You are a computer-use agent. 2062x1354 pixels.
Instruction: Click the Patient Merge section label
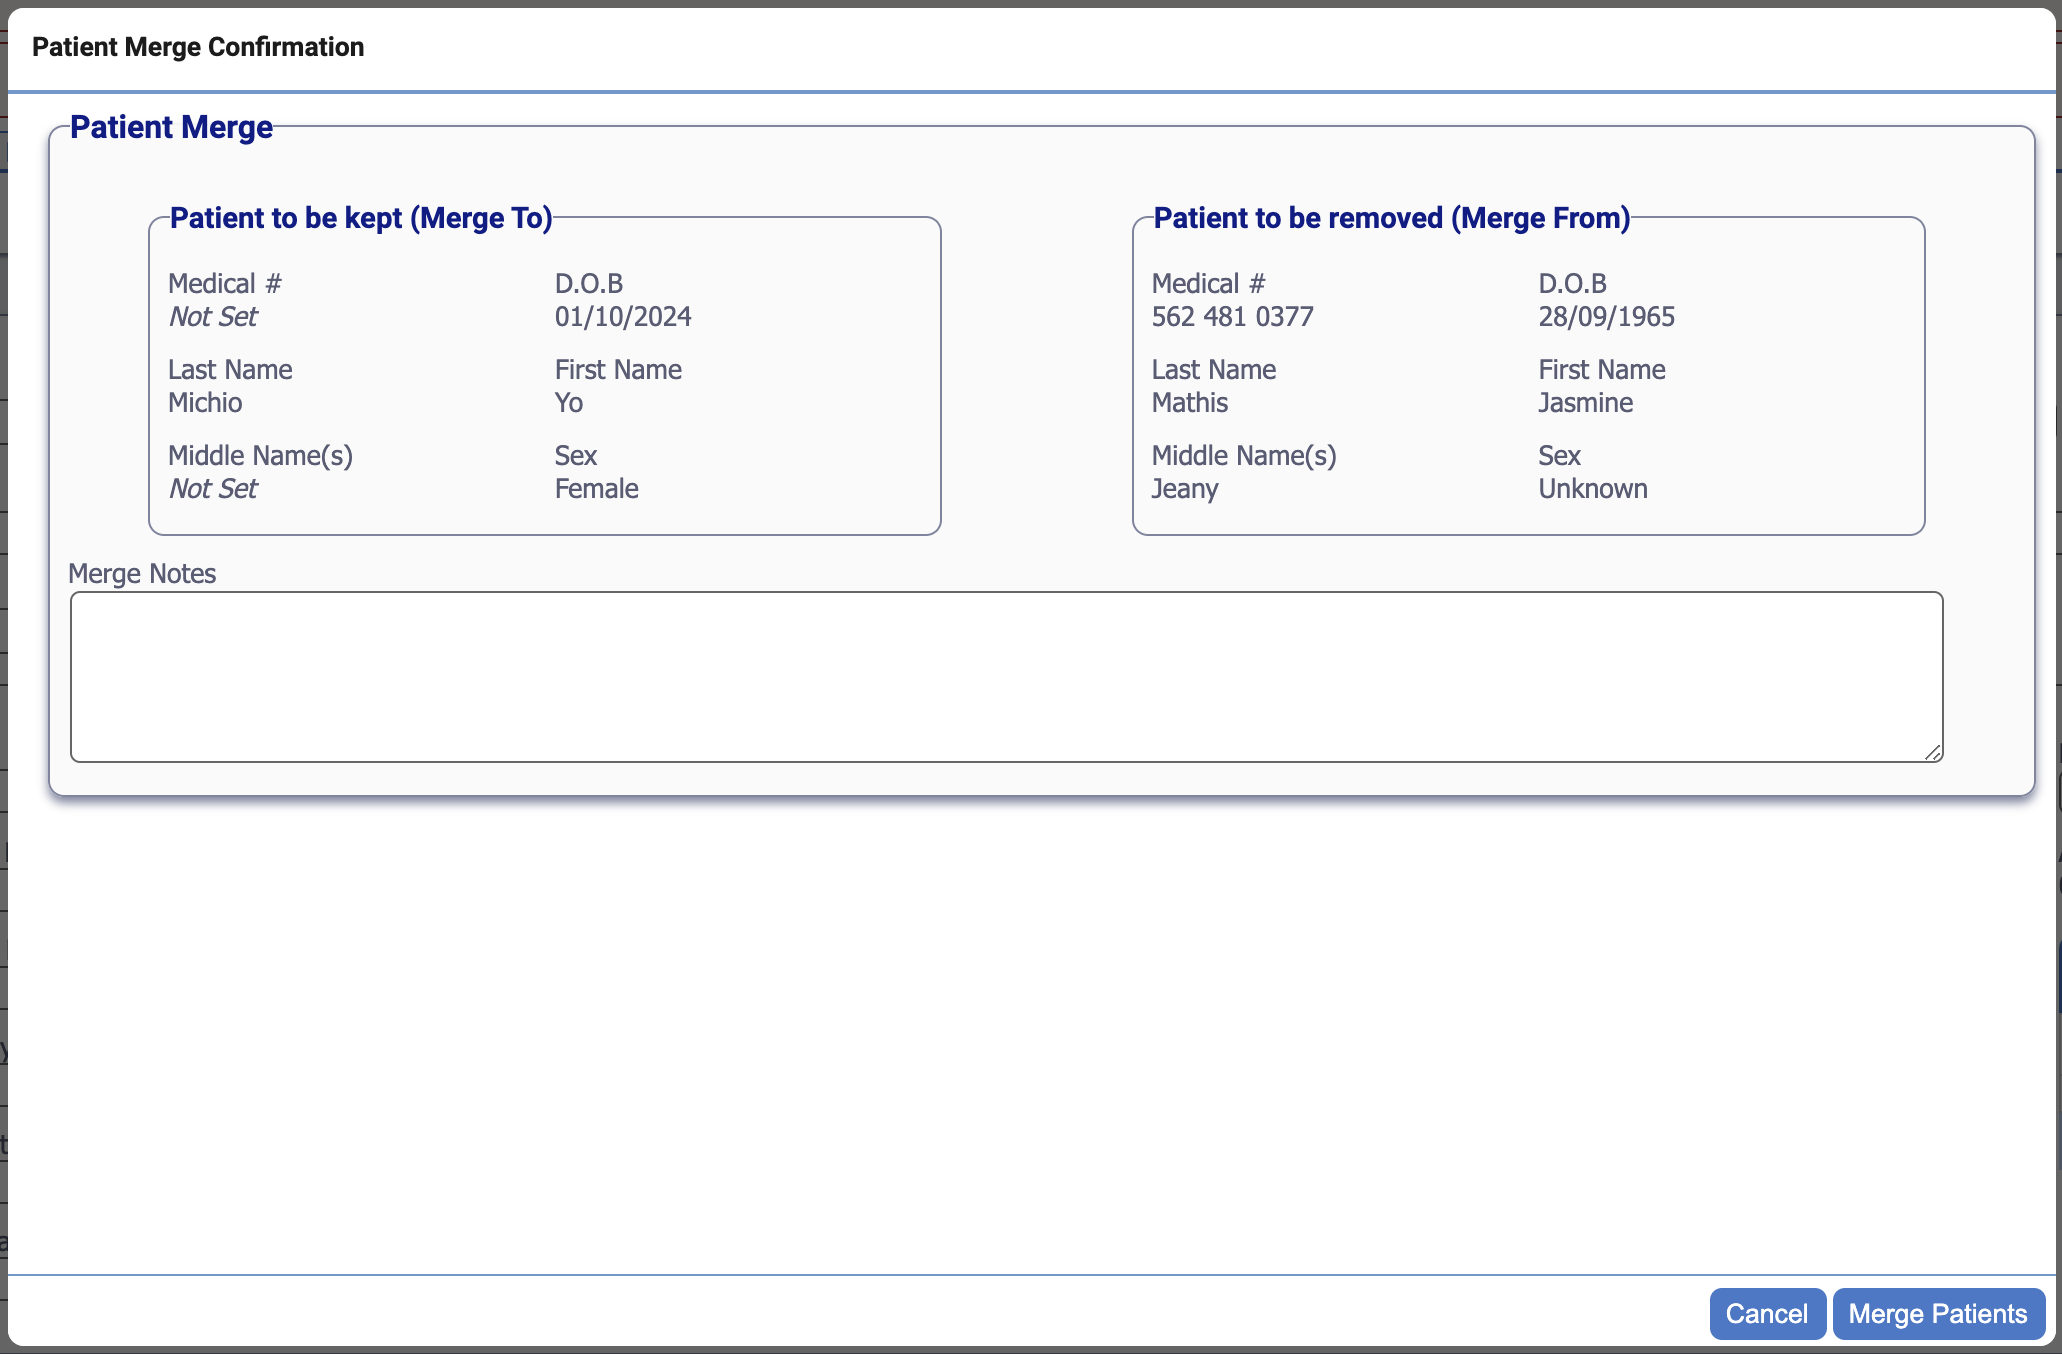(x=170, y=127)
